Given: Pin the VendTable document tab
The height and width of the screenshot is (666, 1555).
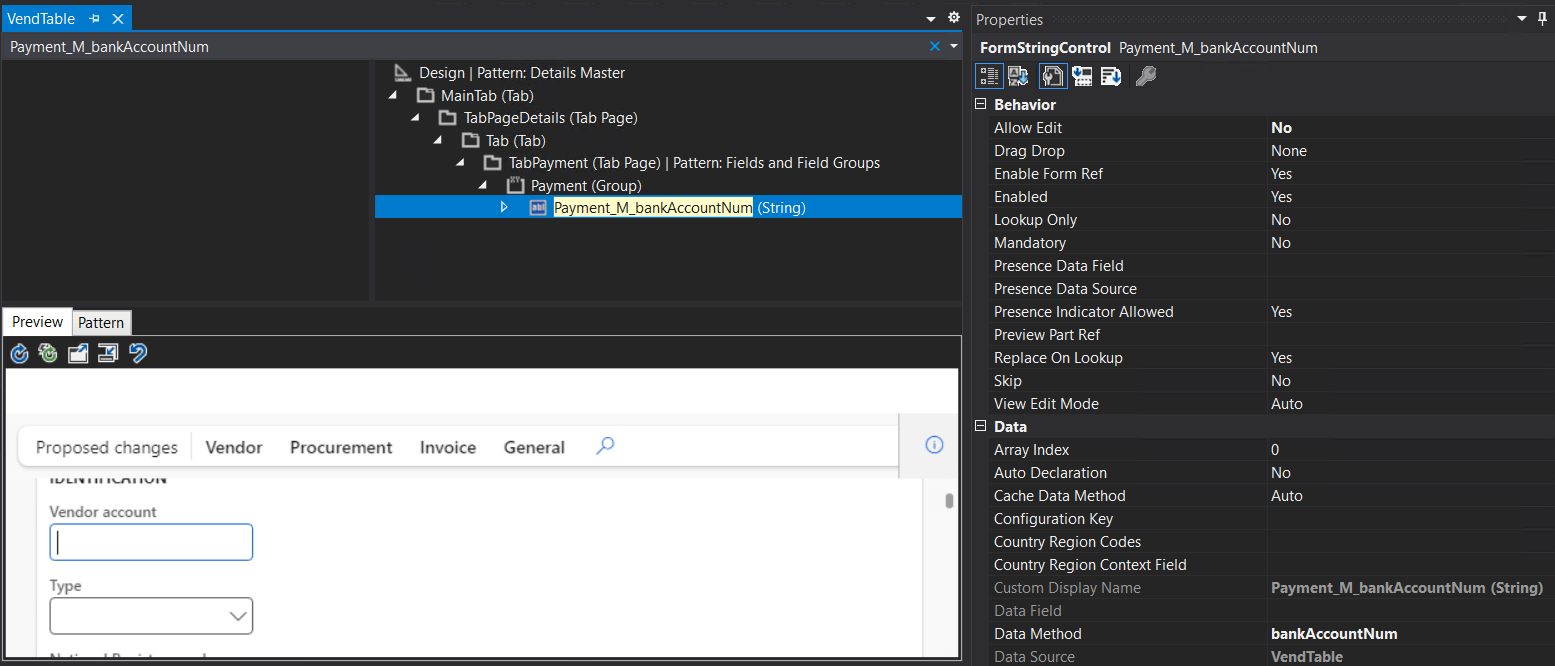Looking at the screenshot, I should 95,19.
